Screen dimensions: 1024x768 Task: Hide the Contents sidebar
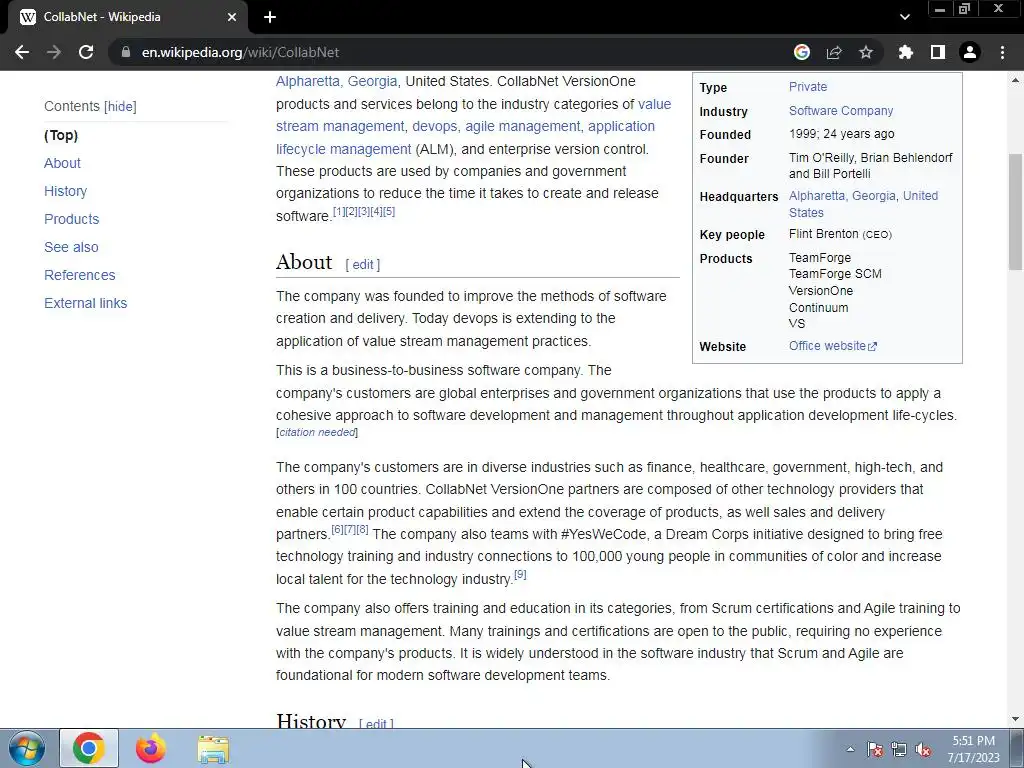tap(121, 106)
